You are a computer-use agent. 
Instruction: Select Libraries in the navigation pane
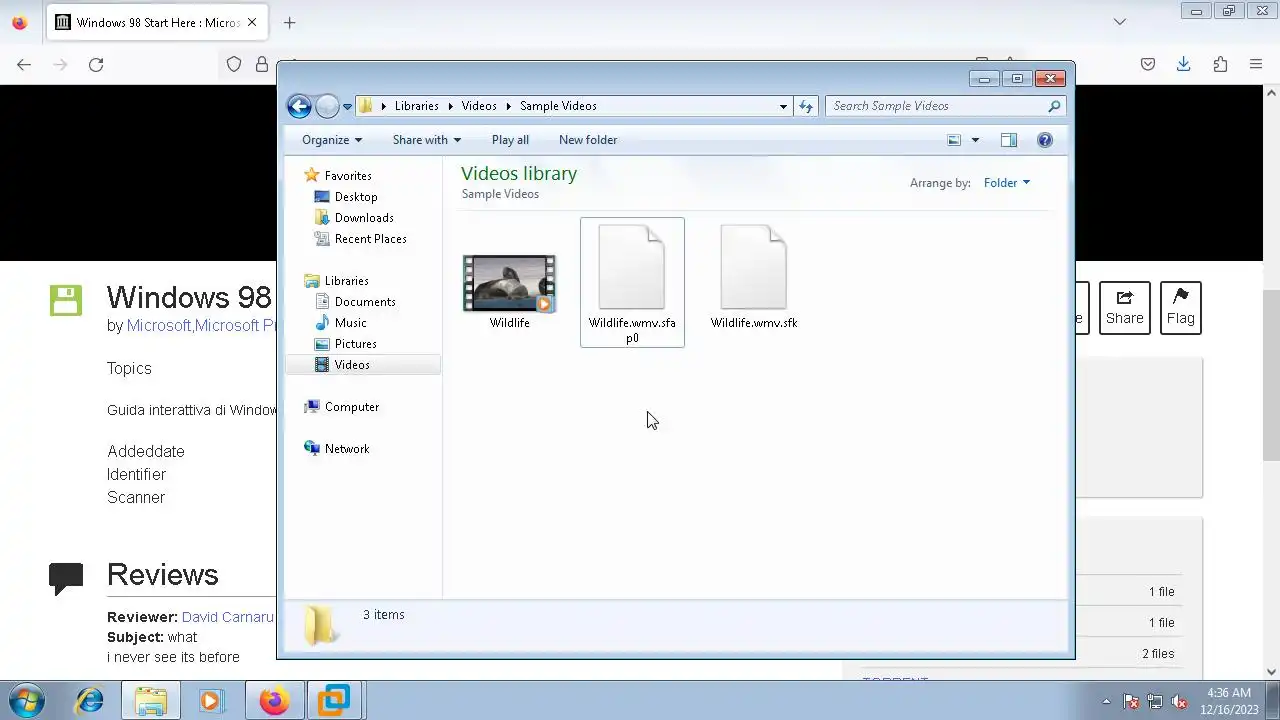(x=346, y=281)
